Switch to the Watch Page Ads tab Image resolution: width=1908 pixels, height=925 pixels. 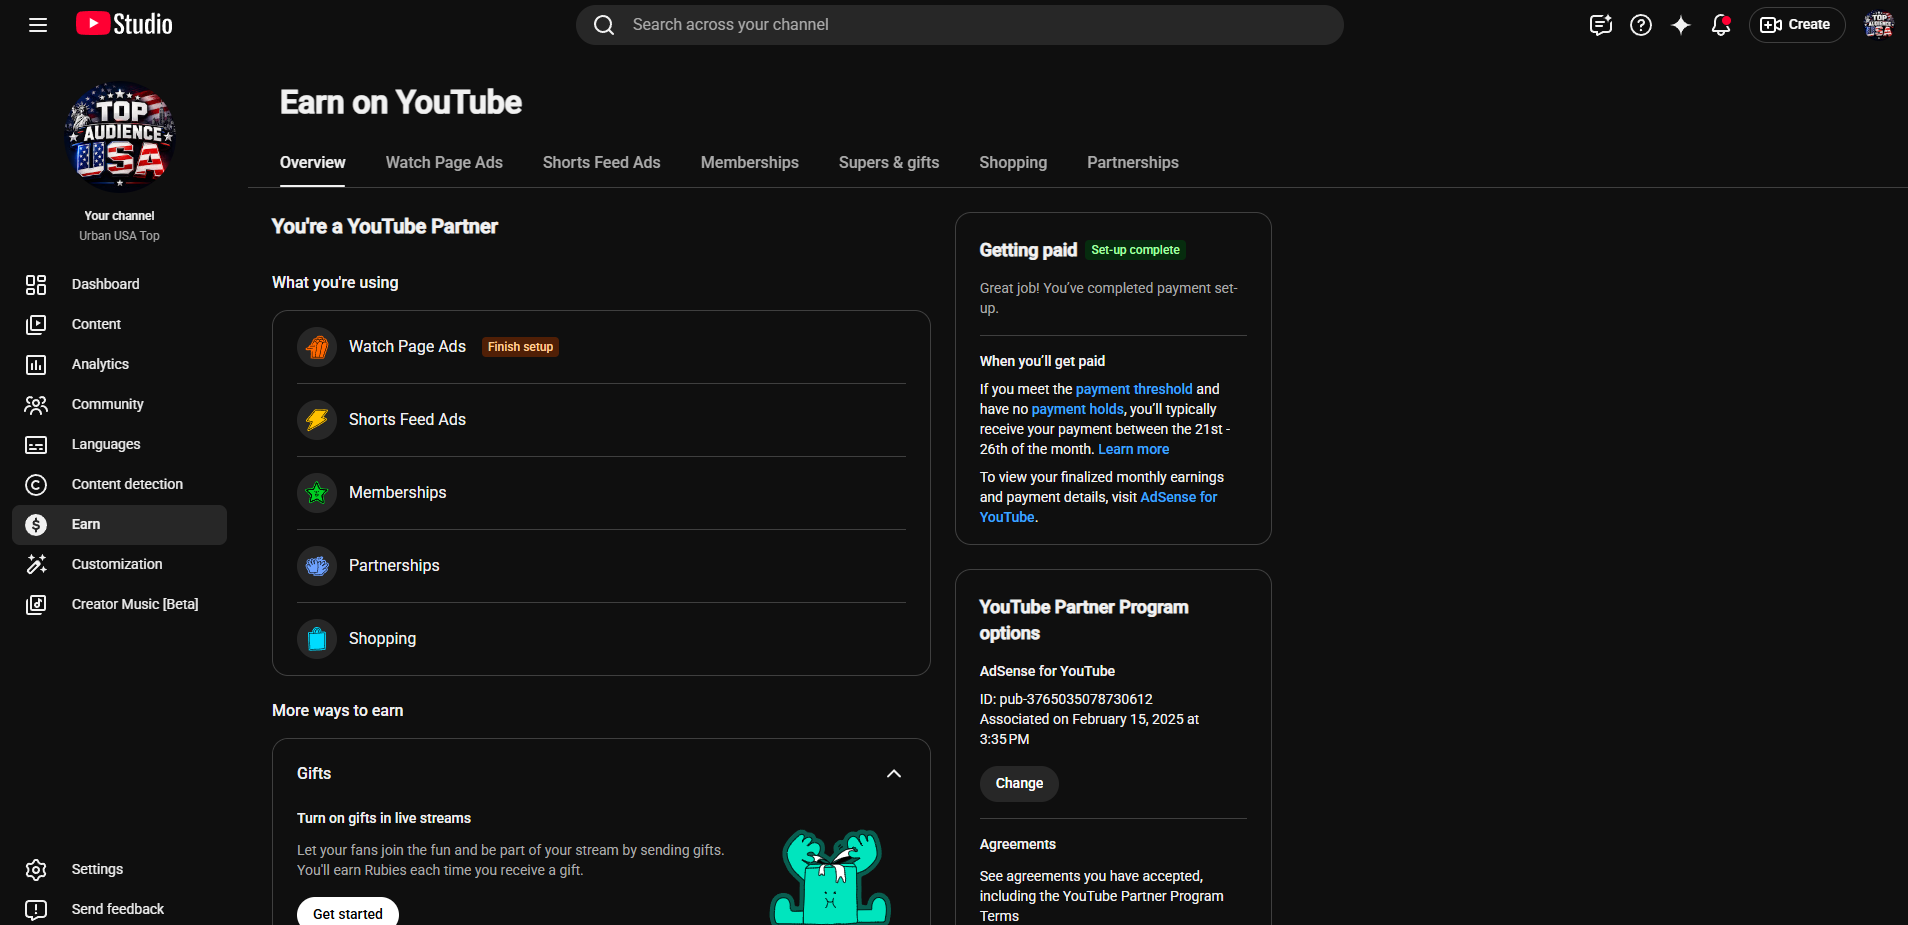(x=444, y=163)
